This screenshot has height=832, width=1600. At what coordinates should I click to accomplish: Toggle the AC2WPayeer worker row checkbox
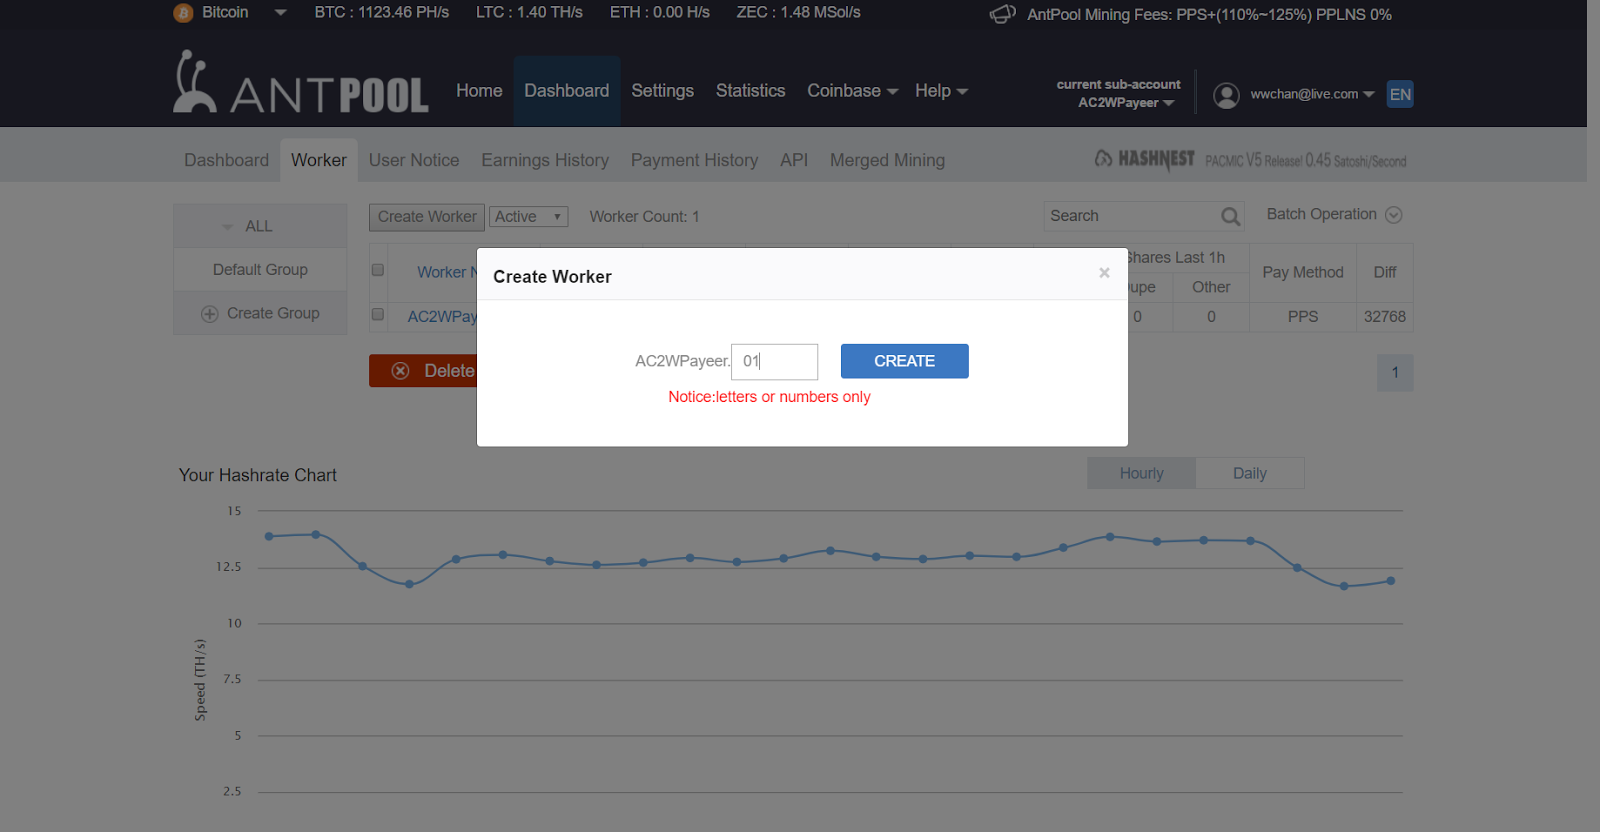[378, 314]
